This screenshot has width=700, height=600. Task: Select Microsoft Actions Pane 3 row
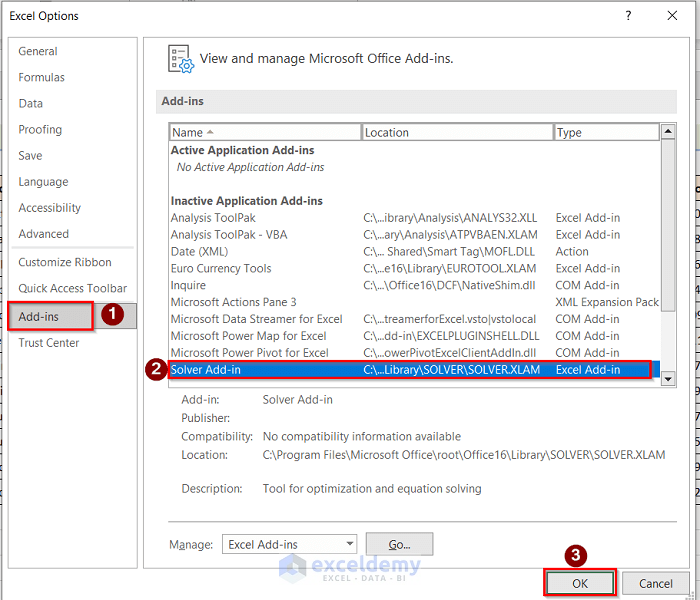tap(414, 302)
